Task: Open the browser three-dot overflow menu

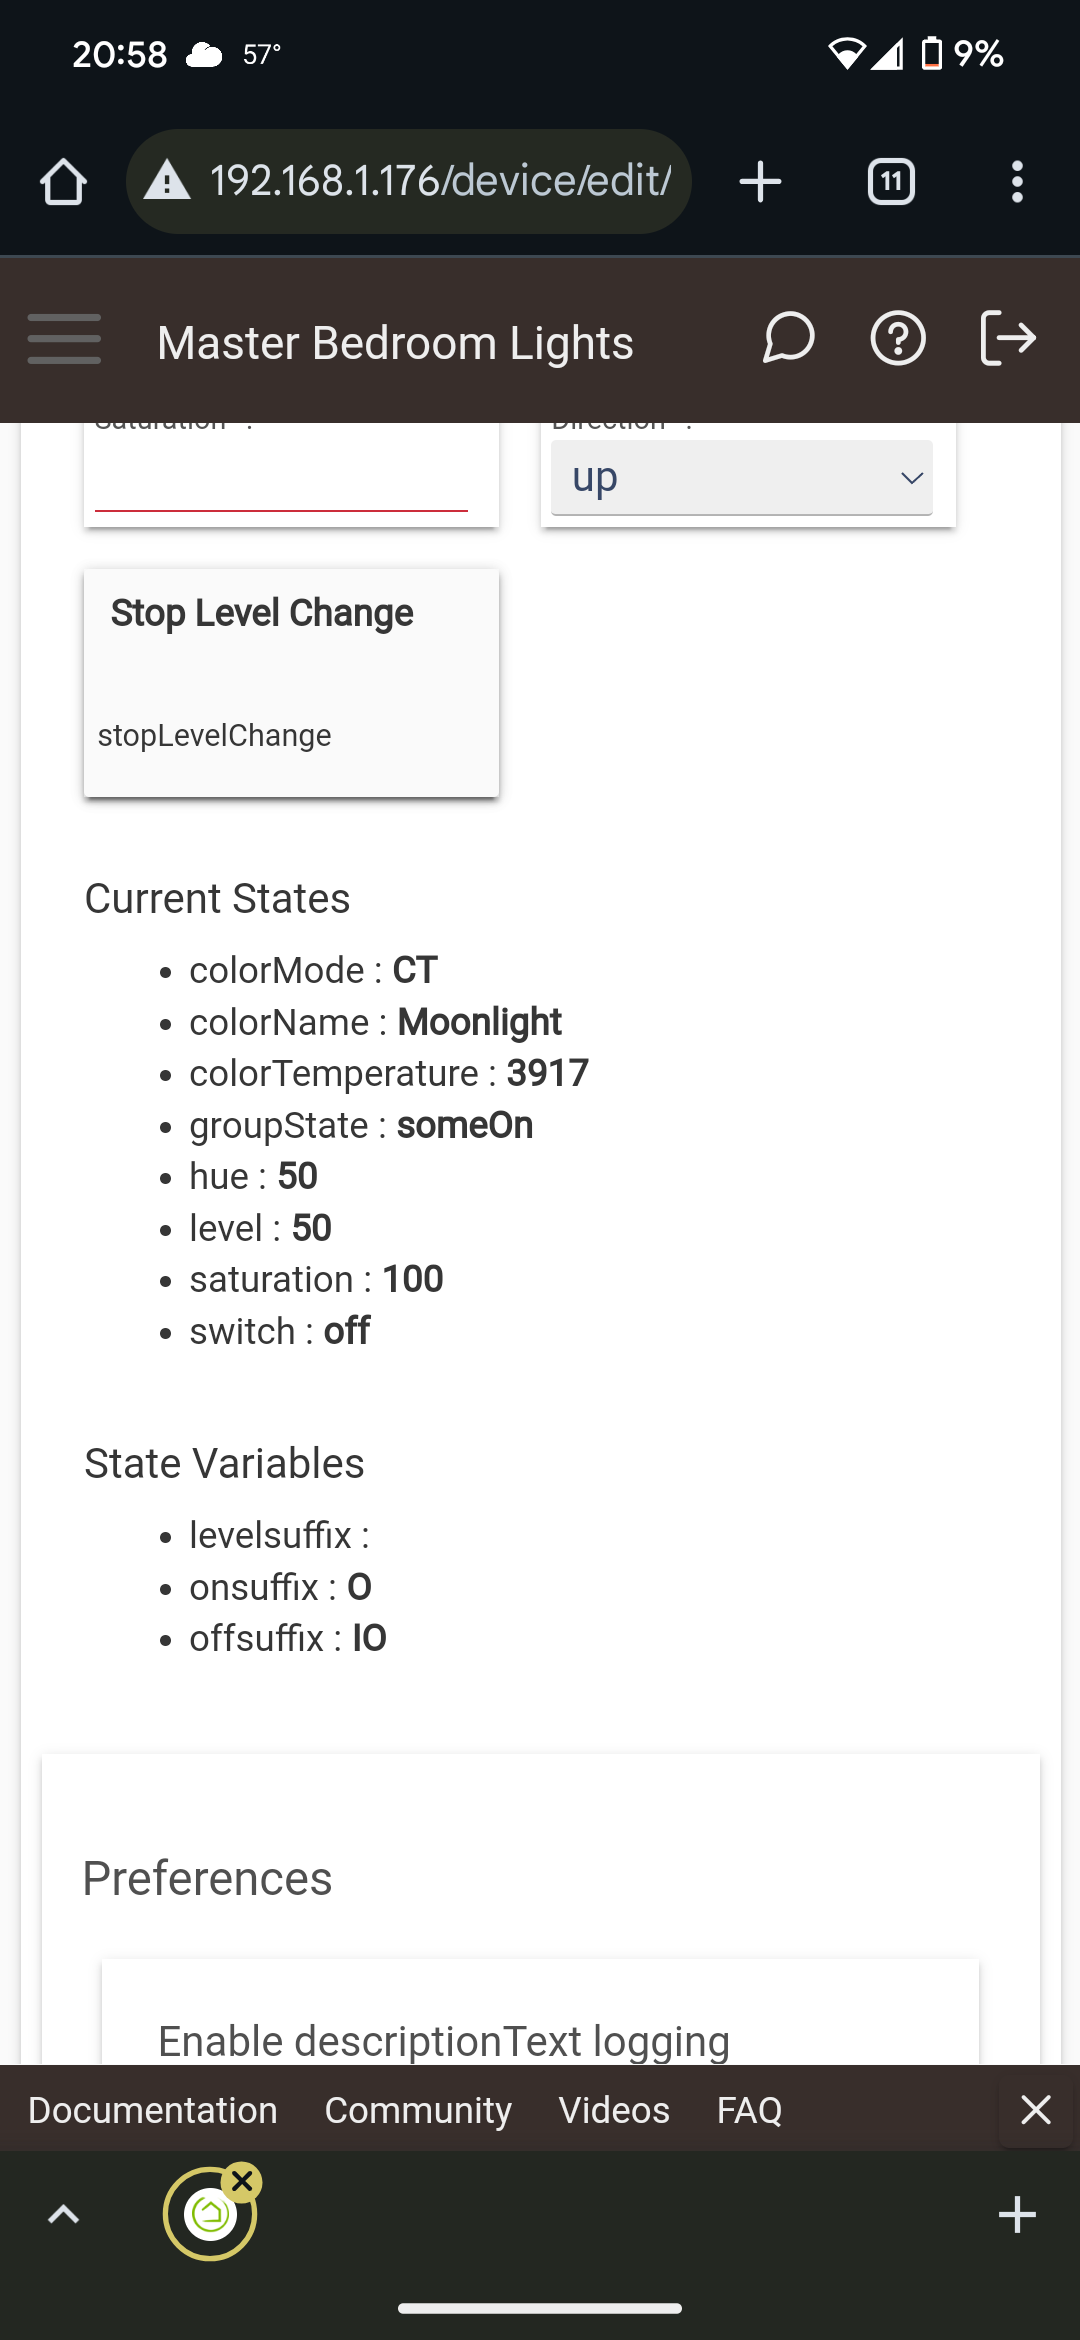Action: (1017, 182)
